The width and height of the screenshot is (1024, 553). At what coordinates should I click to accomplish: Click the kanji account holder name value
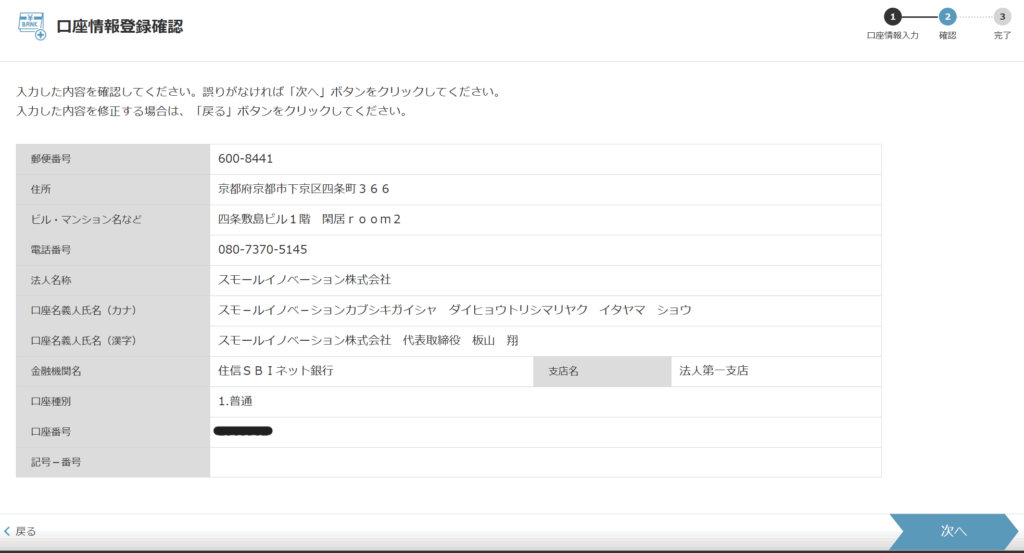point(382,340)
